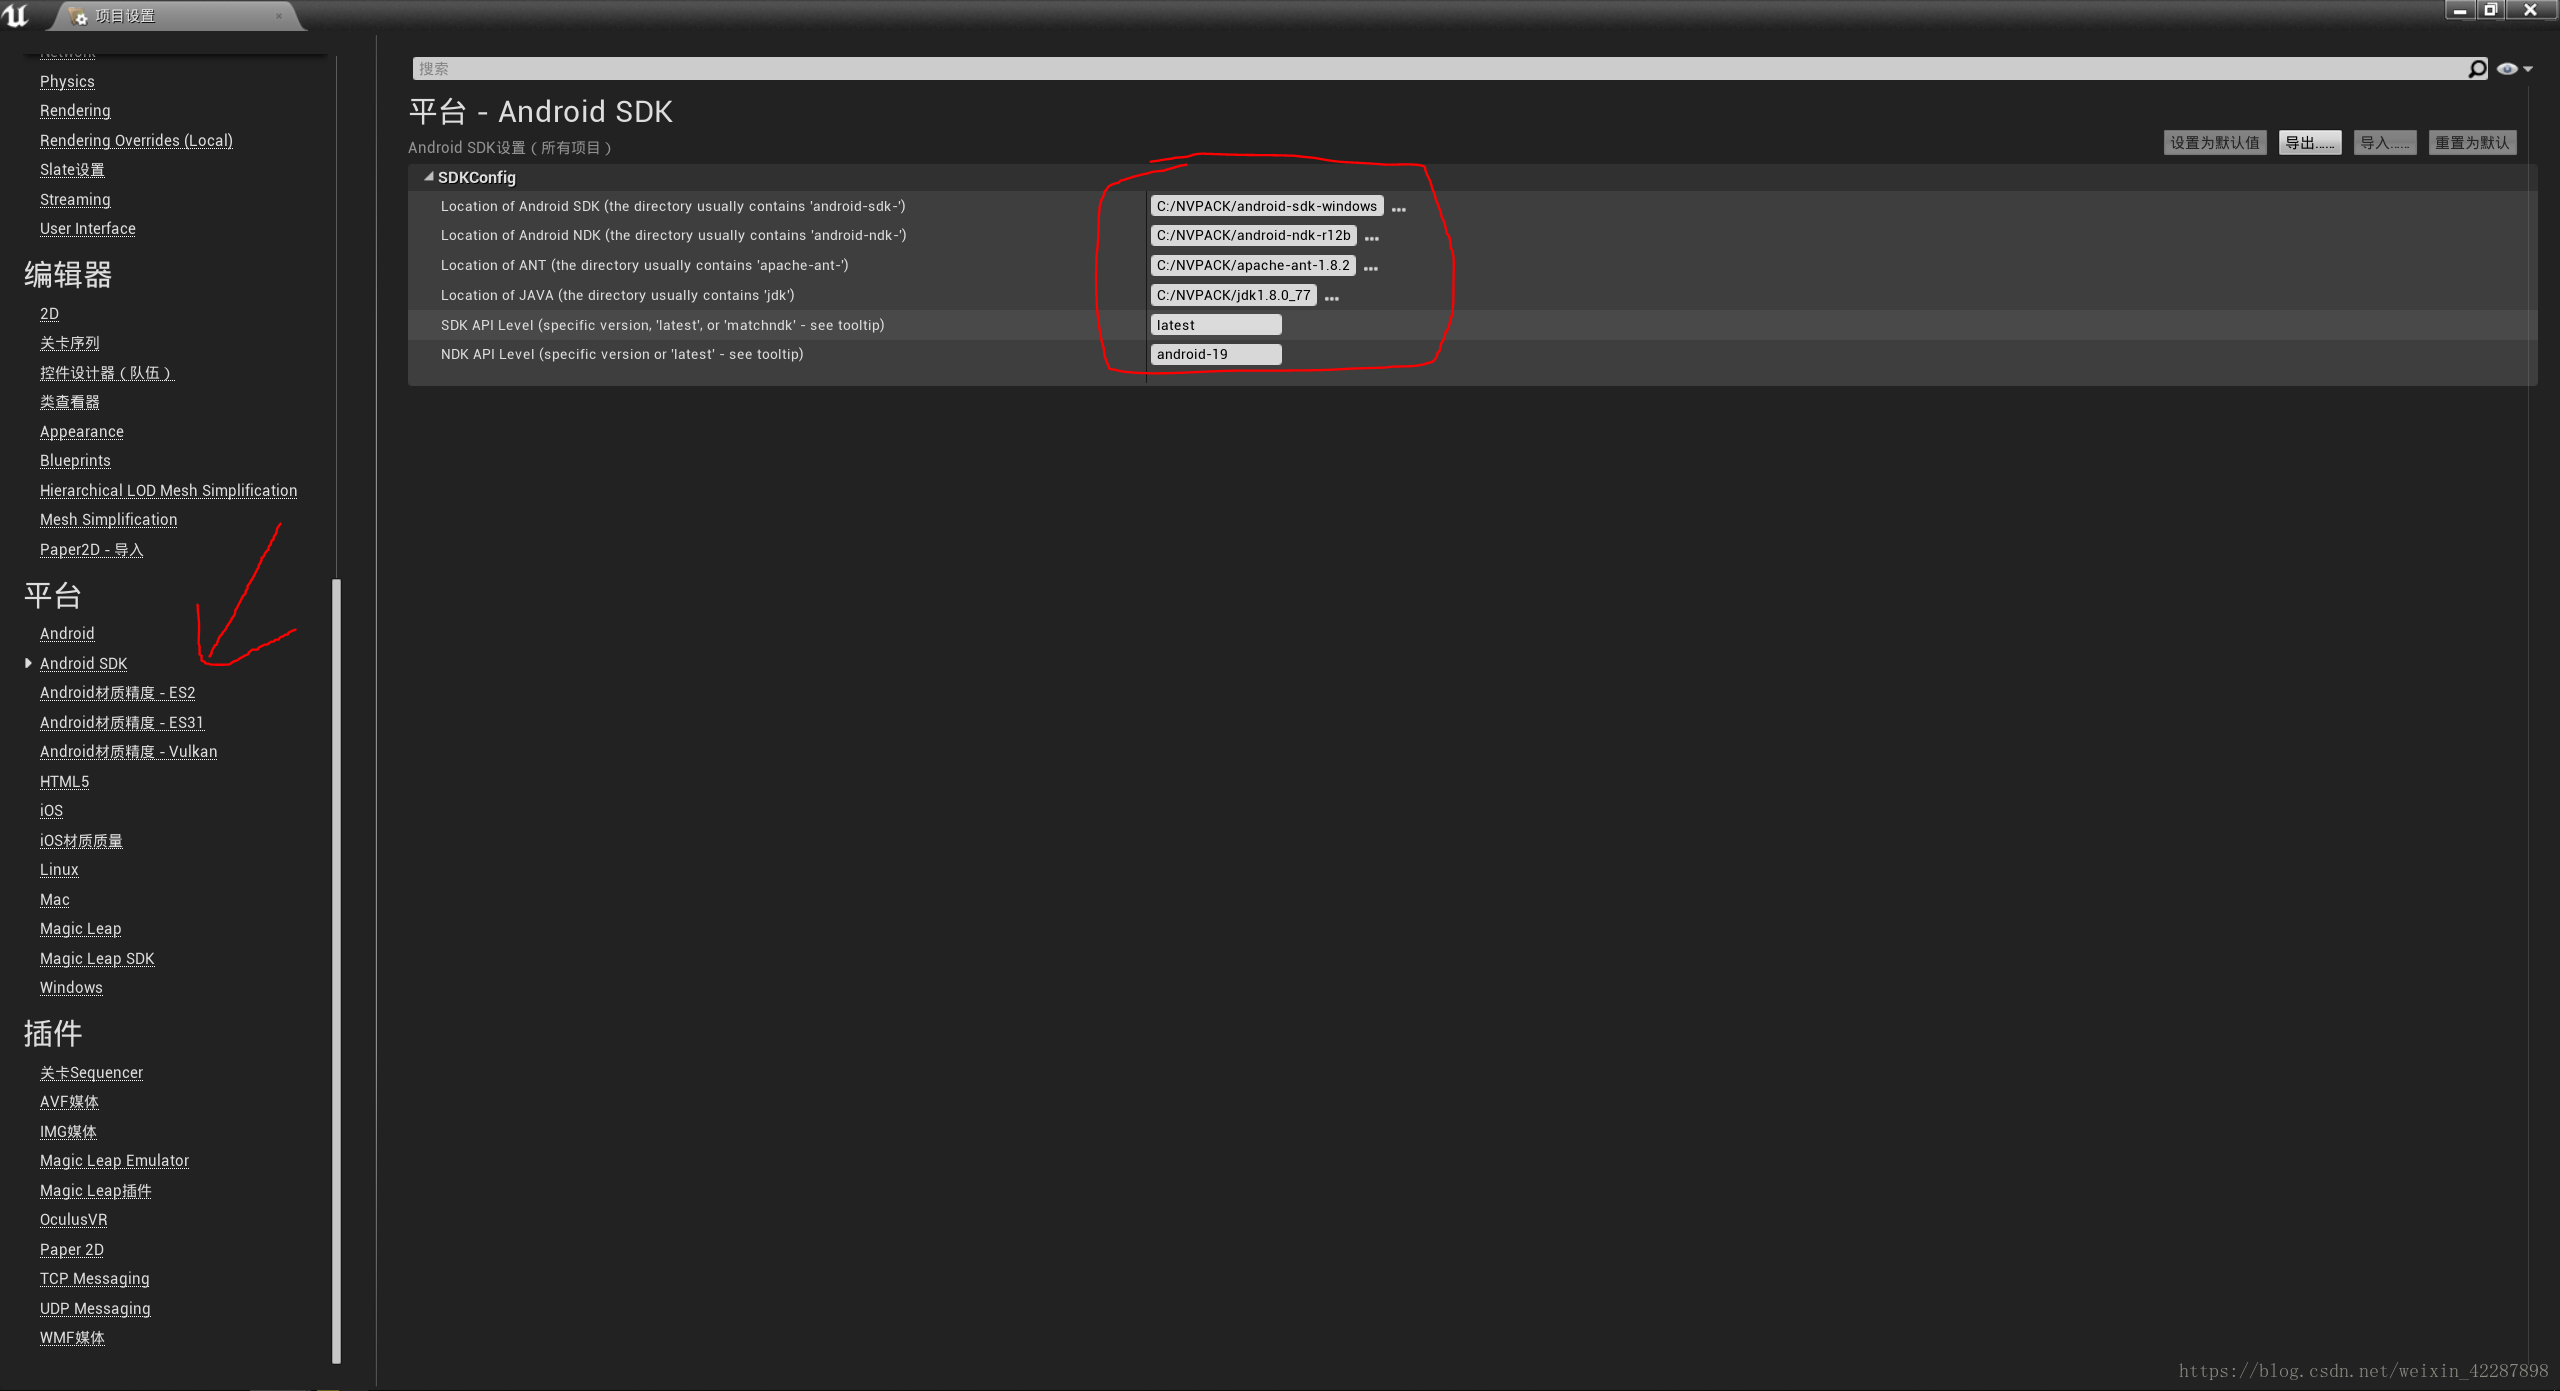Open Paper 2D plugin settings
2560x1391 pixels.
[x=72, y=1249]
